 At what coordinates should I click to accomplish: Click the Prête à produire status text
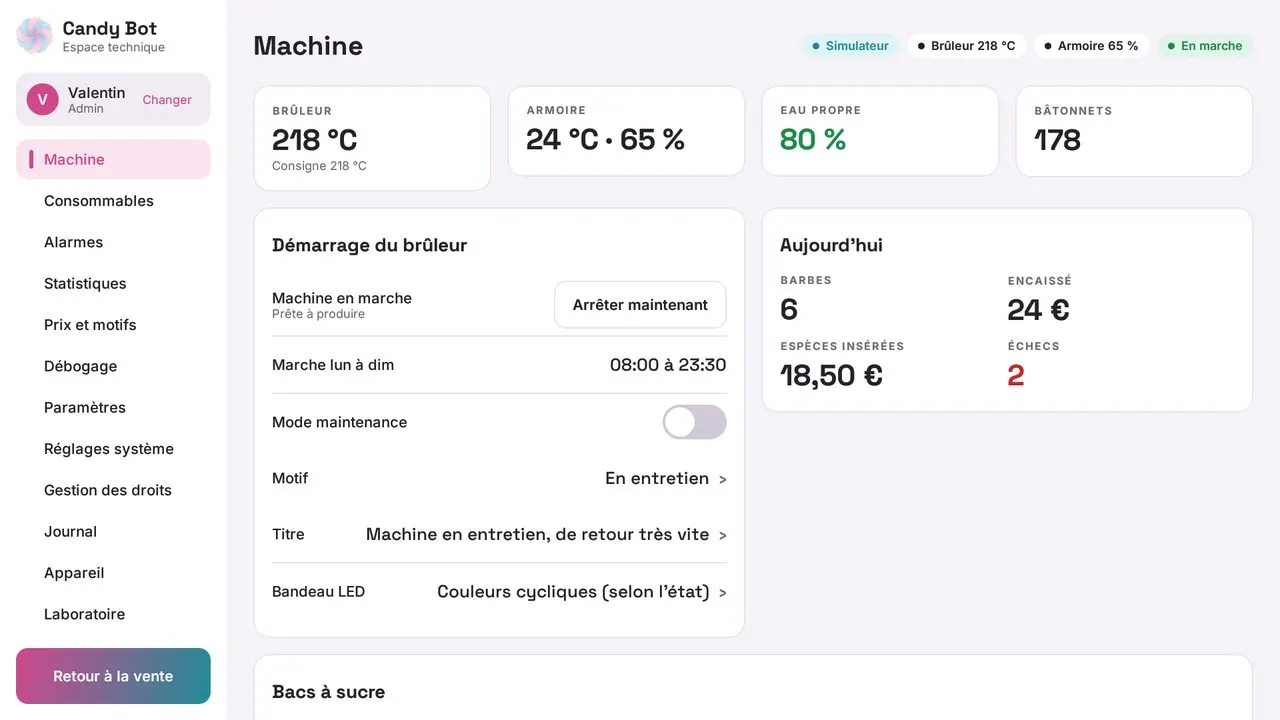click(318, 314)
